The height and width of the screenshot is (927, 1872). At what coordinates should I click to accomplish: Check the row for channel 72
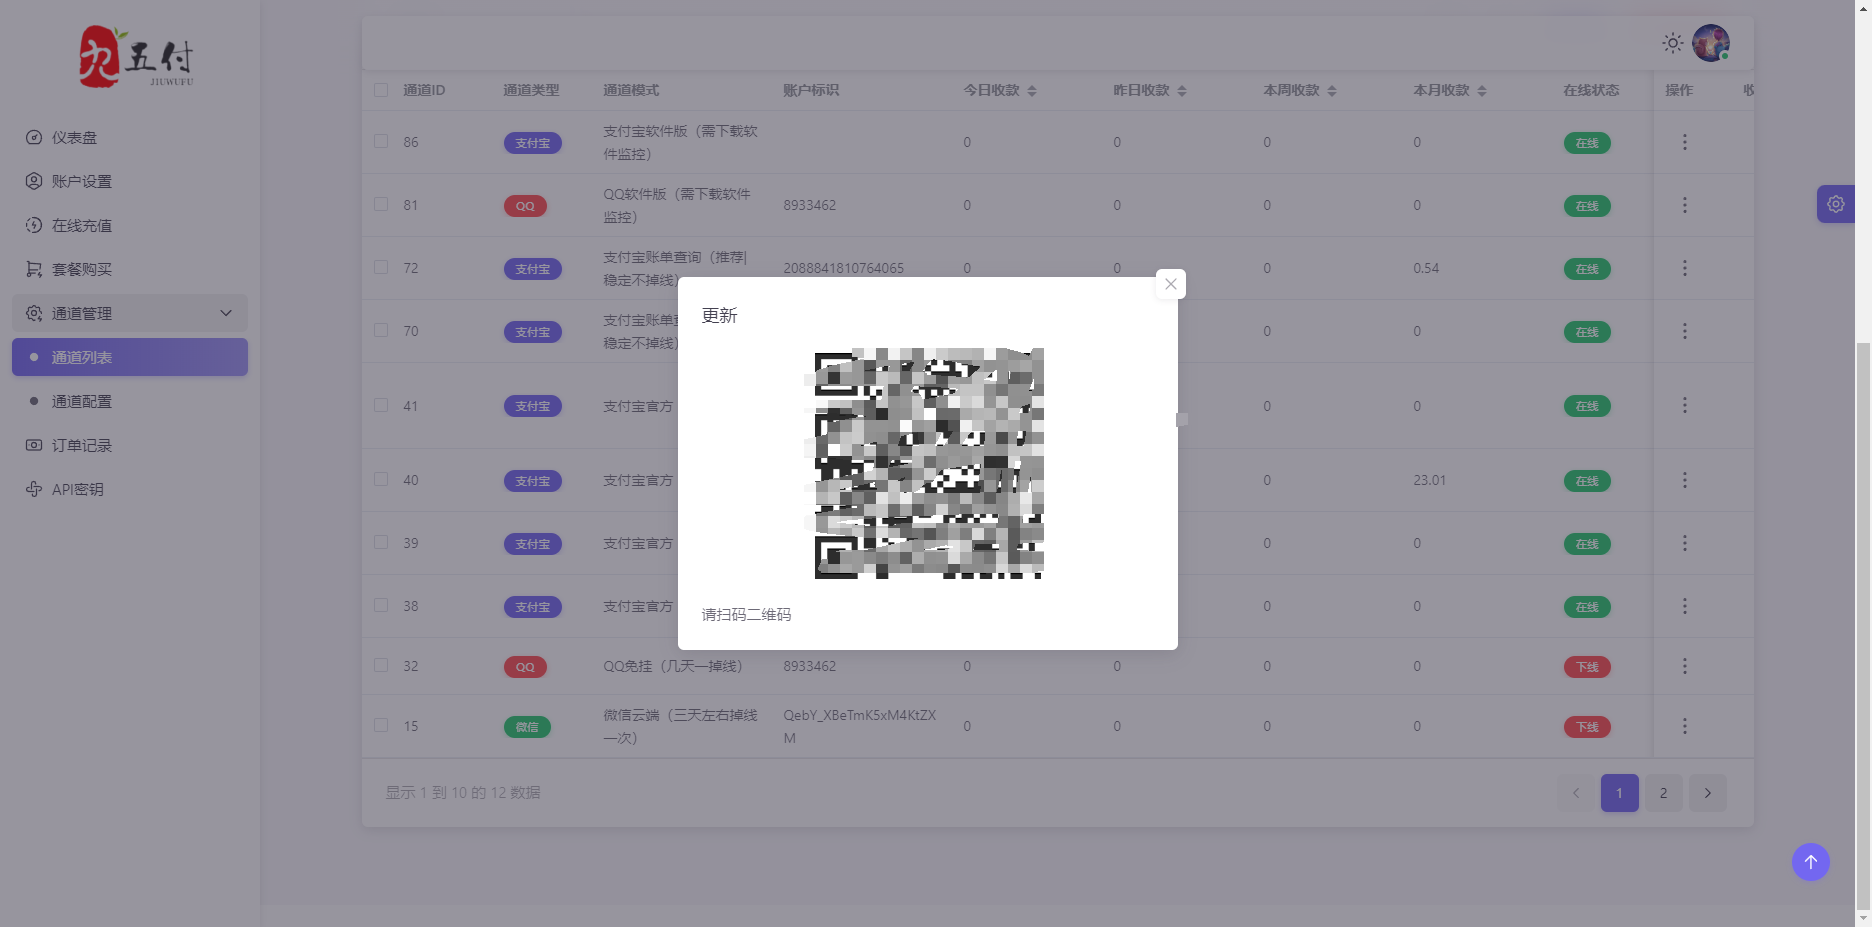coord(381,267)
